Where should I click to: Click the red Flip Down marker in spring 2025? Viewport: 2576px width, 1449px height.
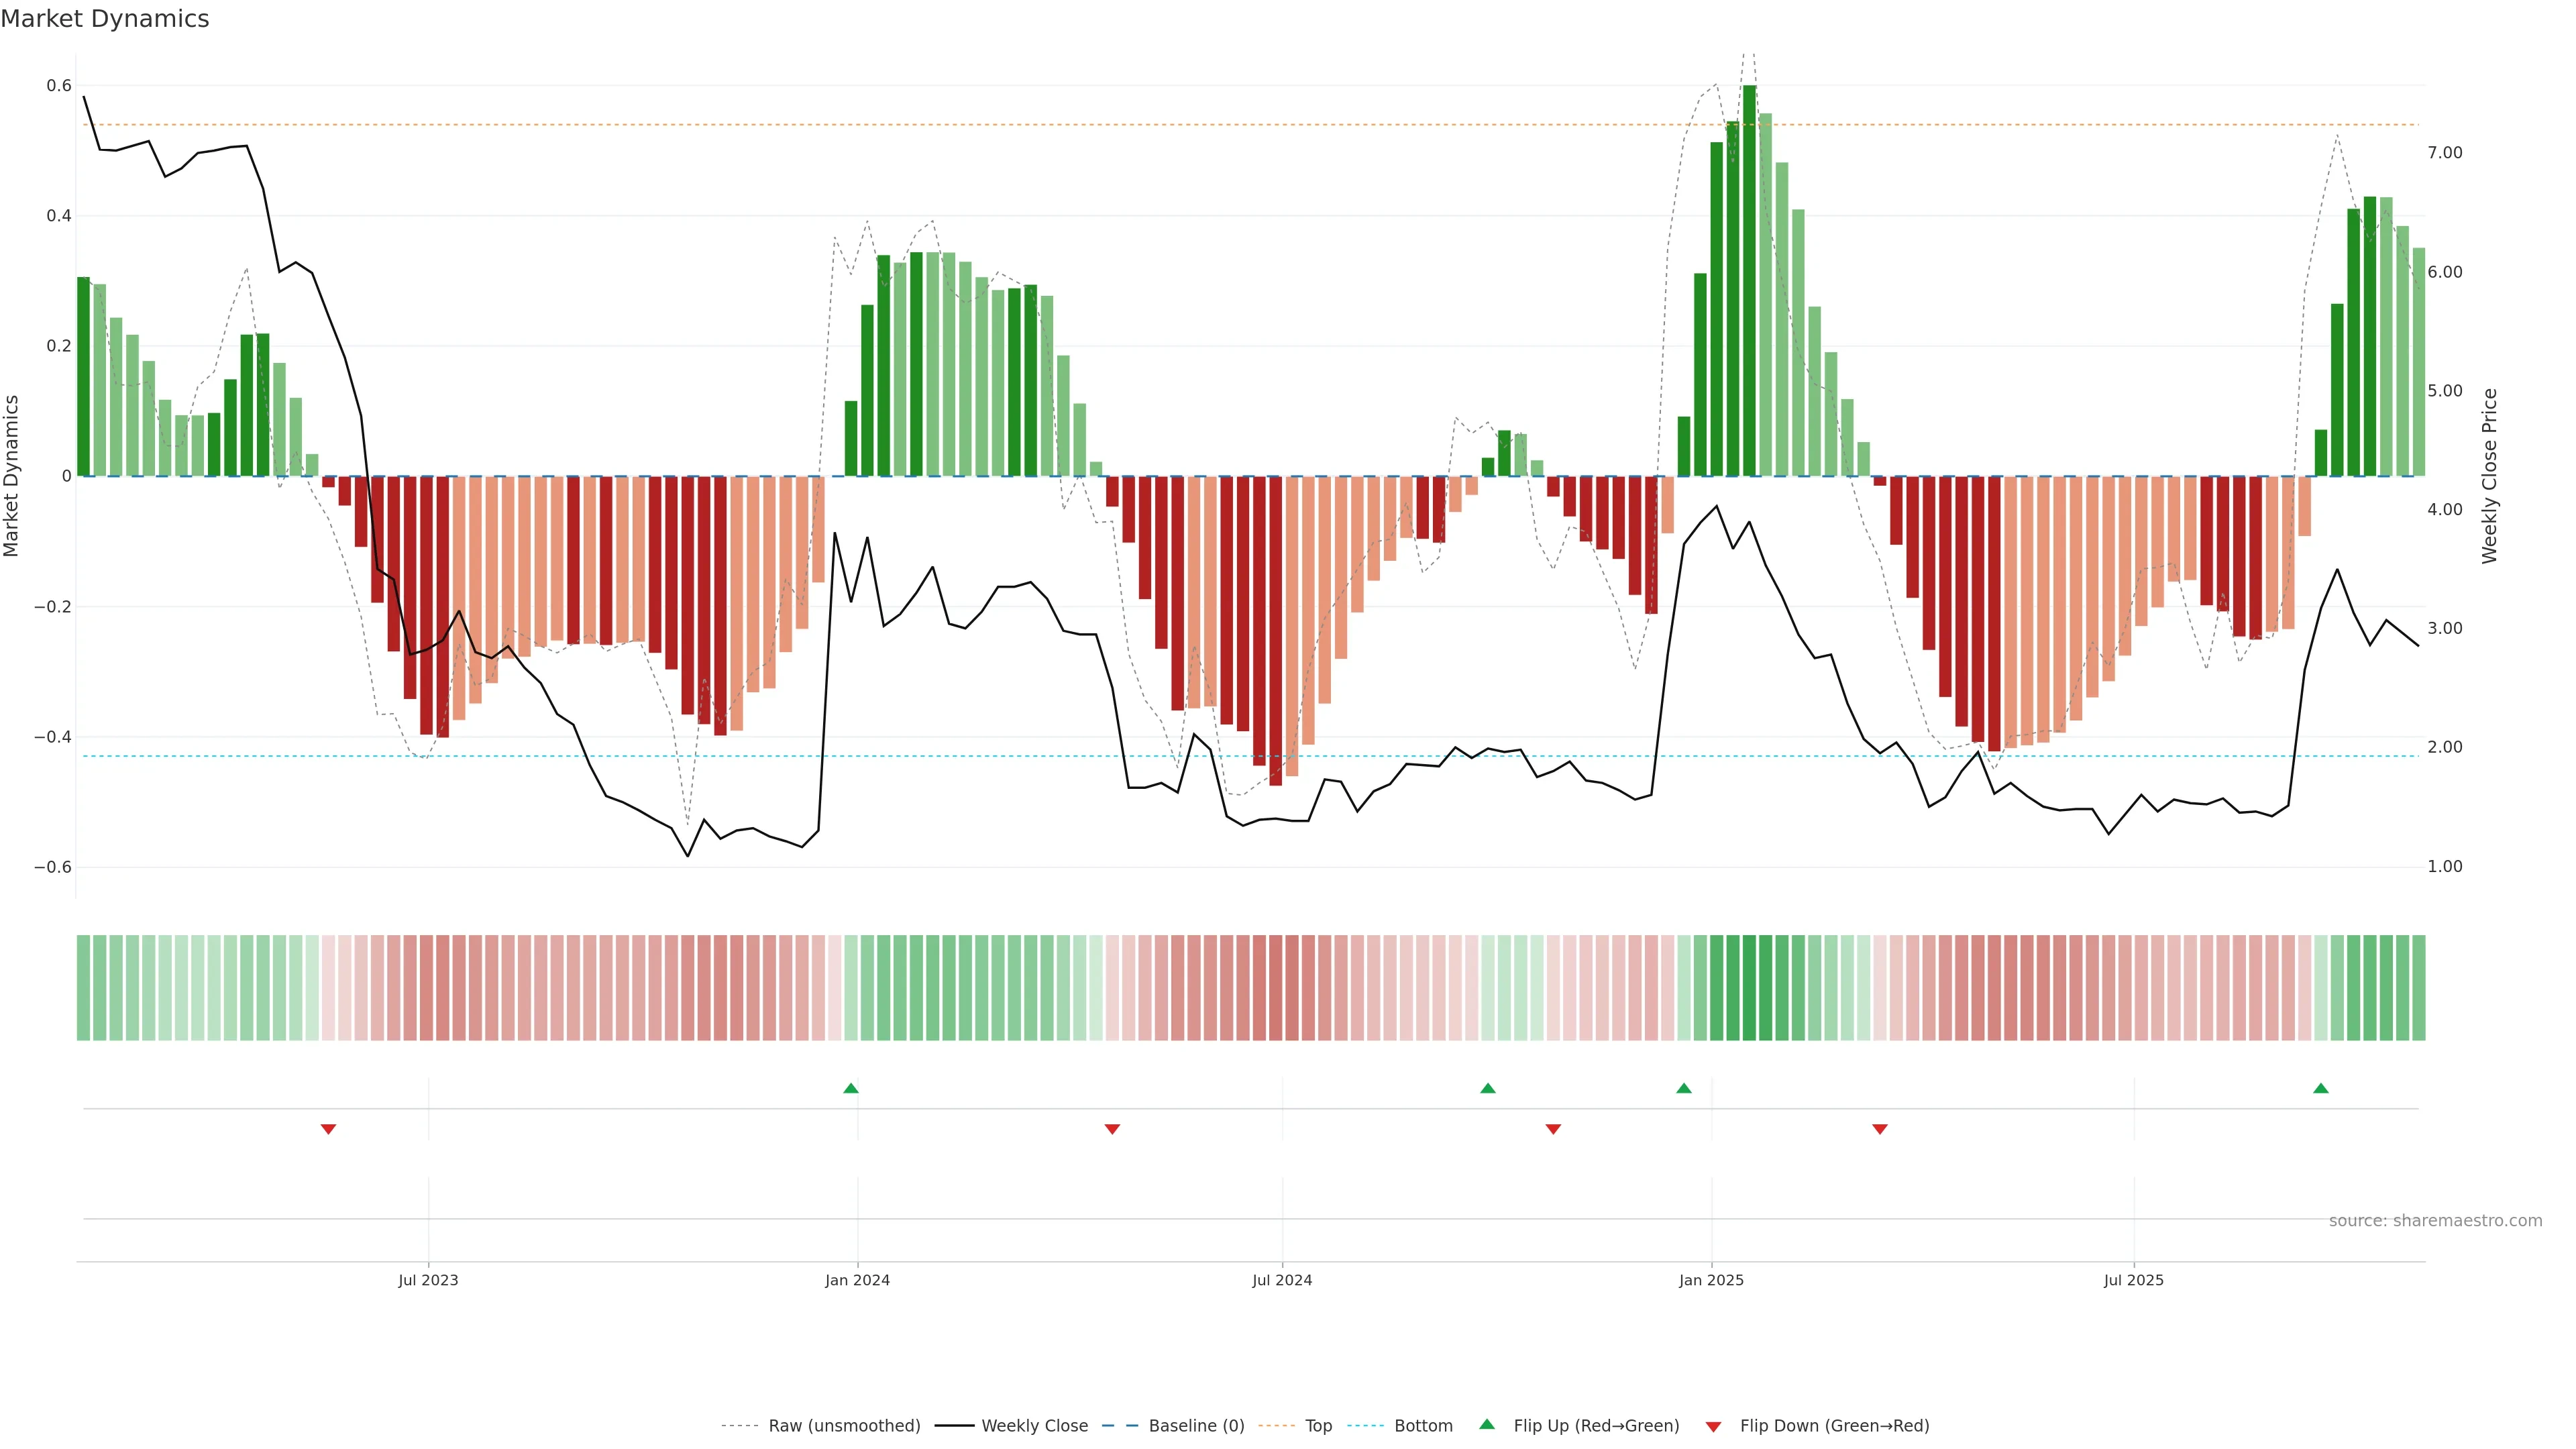[1880, 1129]
